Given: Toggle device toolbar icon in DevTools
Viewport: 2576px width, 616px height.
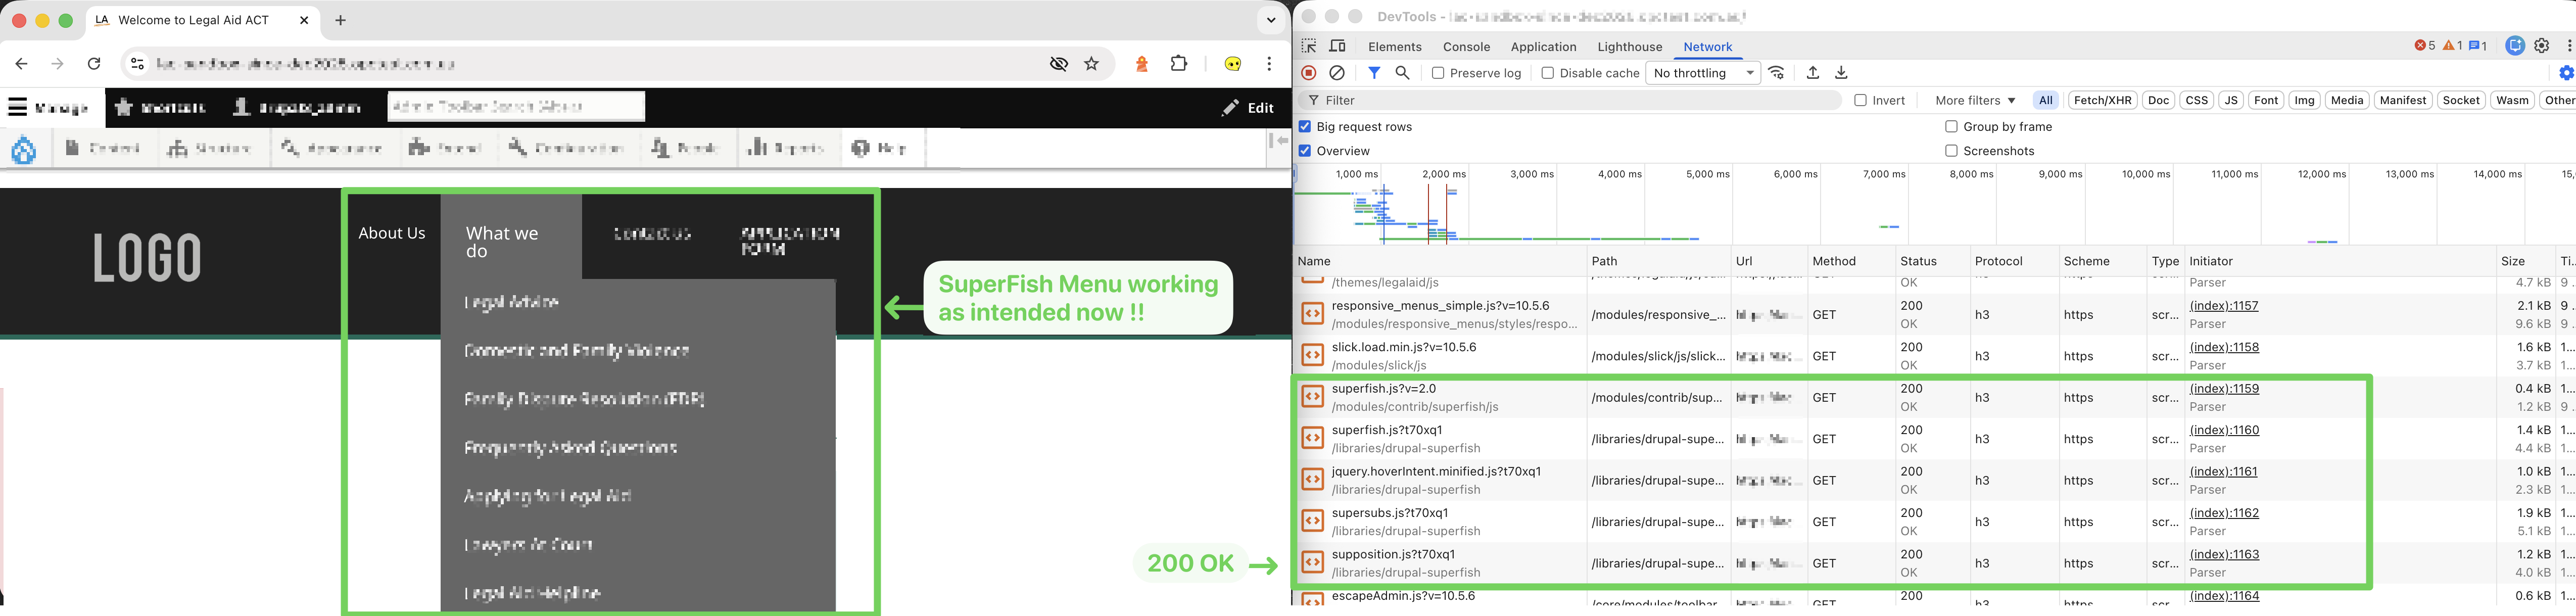Looking at the screenshot, I should pyautogui.click(x=1337, y=46).
